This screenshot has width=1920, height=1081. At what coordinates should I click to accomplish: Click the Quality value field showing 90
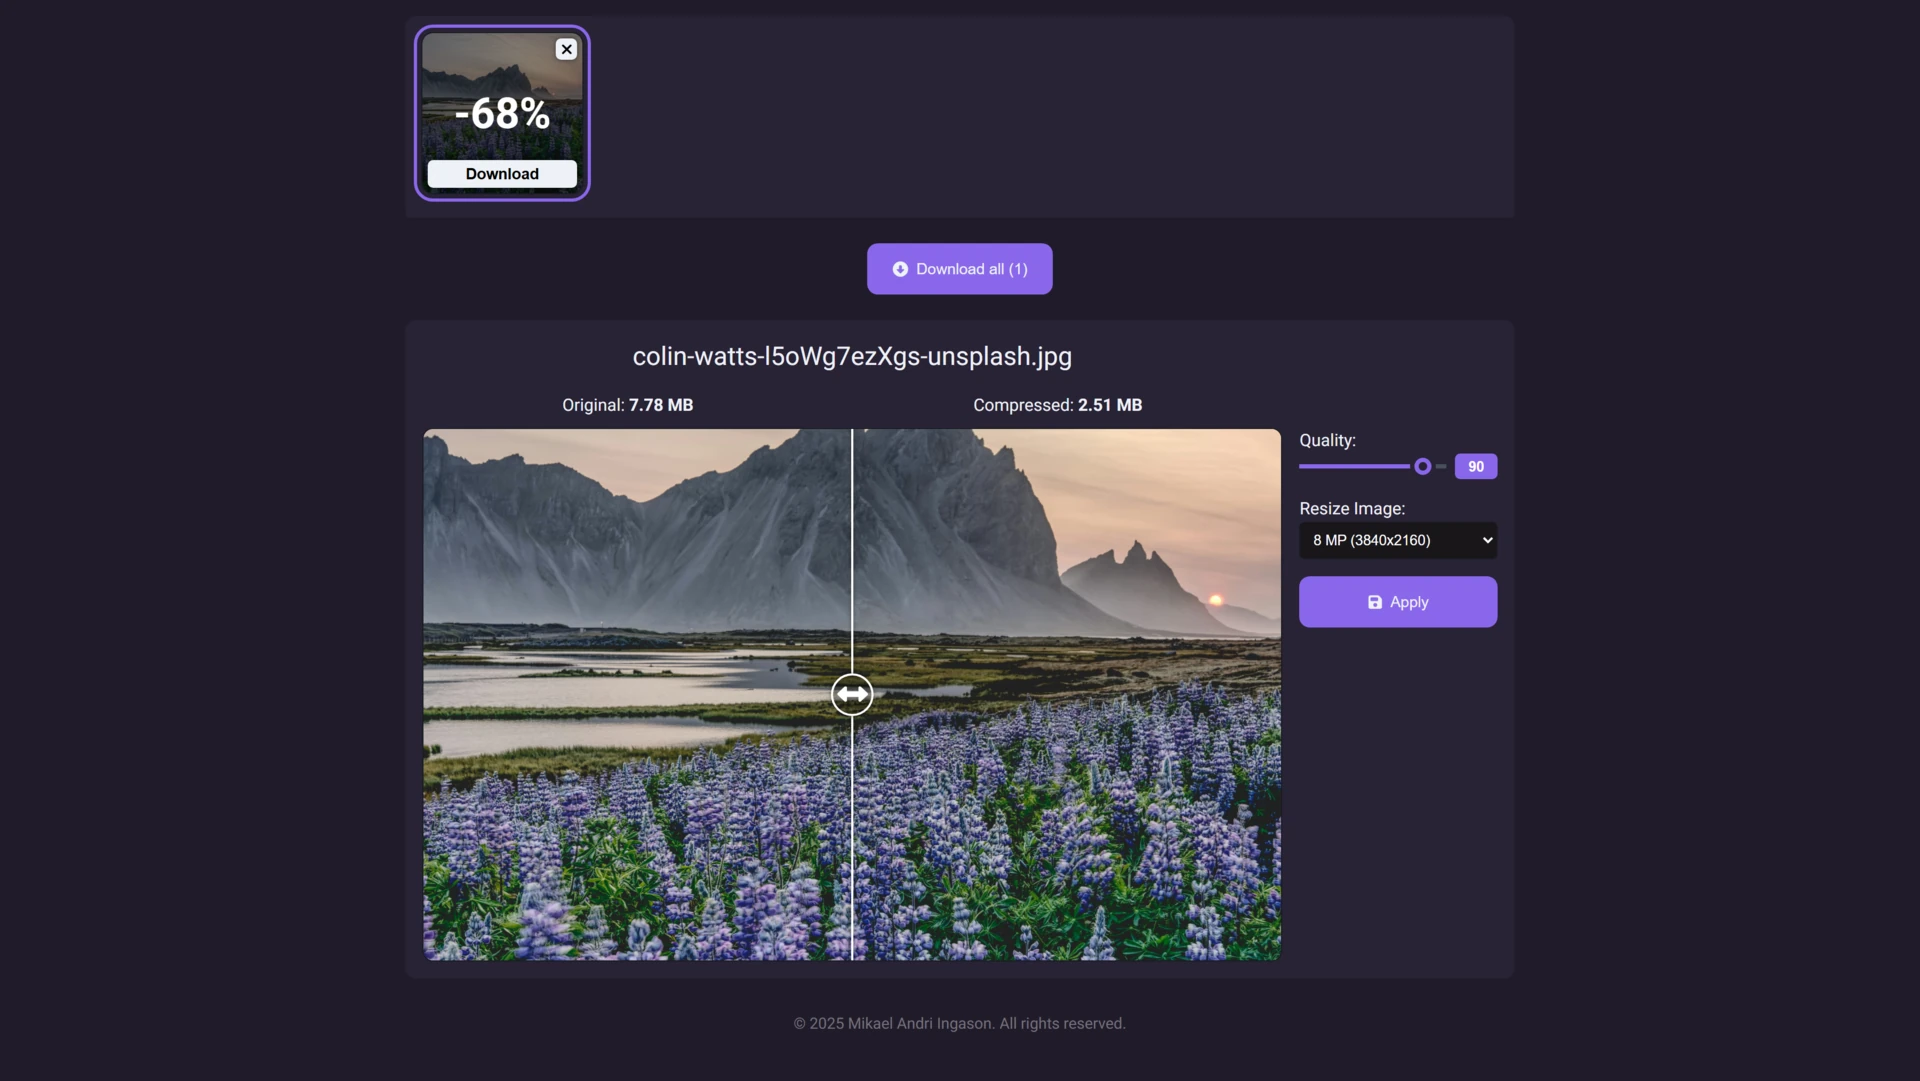[1476, 466]
